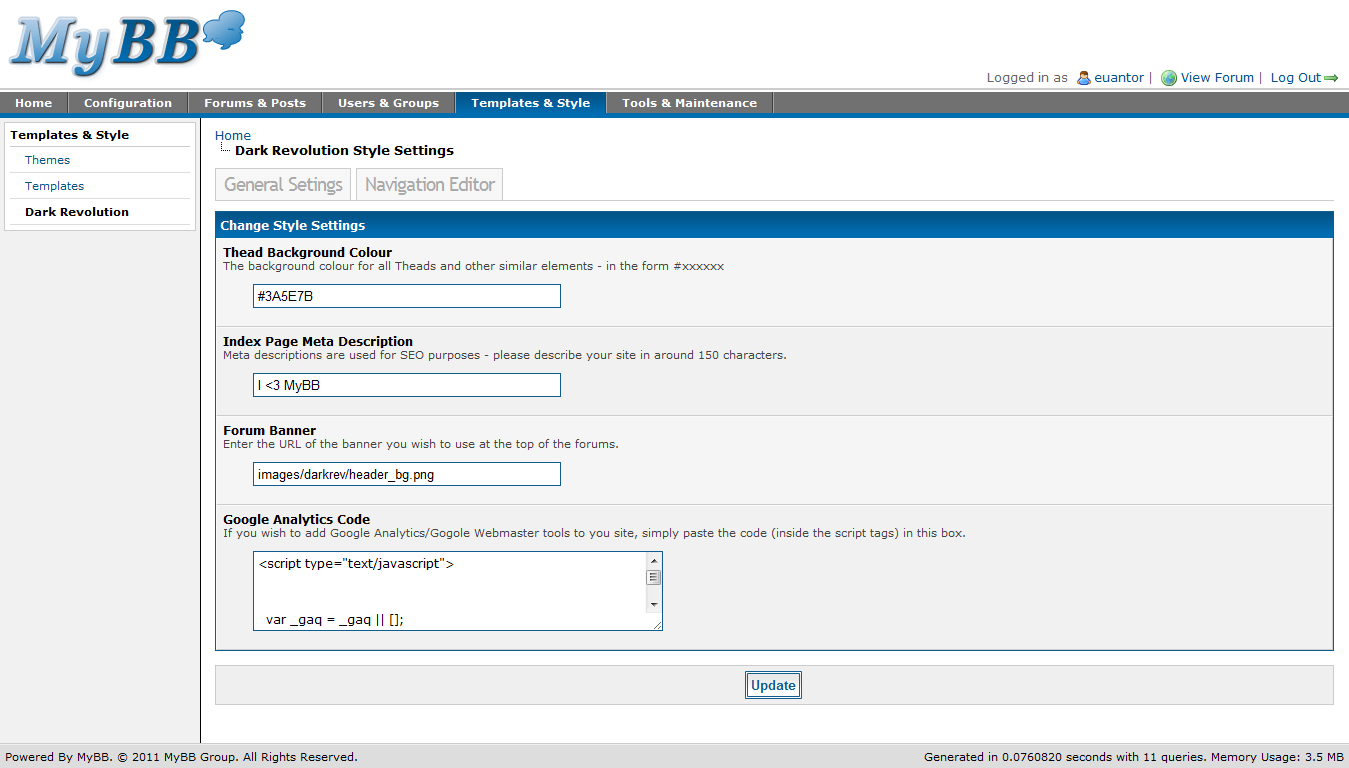Focus the Index Page Meta Description field
1349x768 pixels.
point(407,385)
